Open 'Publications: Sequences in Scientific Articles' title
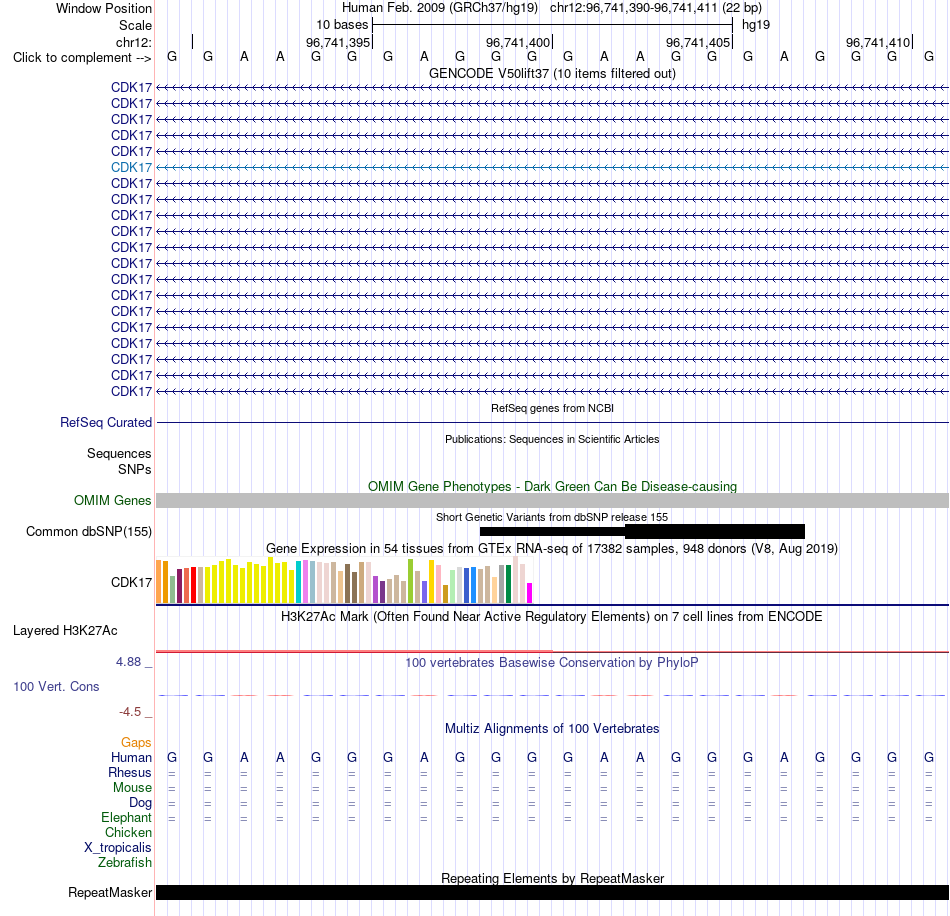 [552, 439]
